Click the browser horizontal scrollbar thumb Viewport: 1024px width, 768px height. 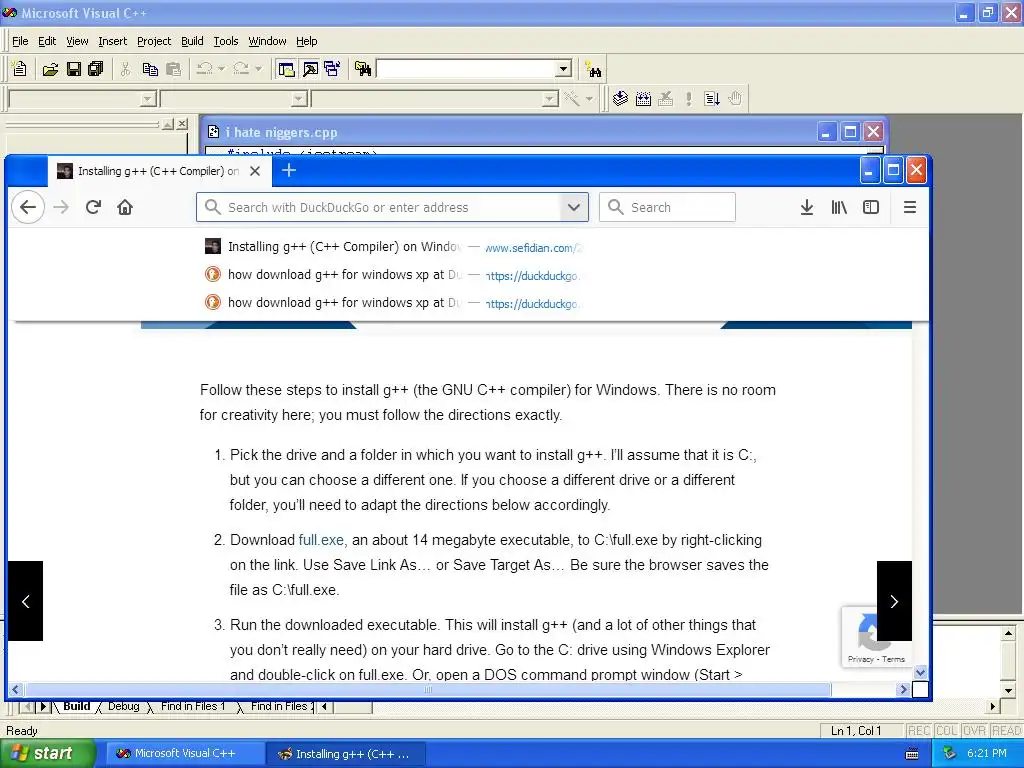click(428, 689)
